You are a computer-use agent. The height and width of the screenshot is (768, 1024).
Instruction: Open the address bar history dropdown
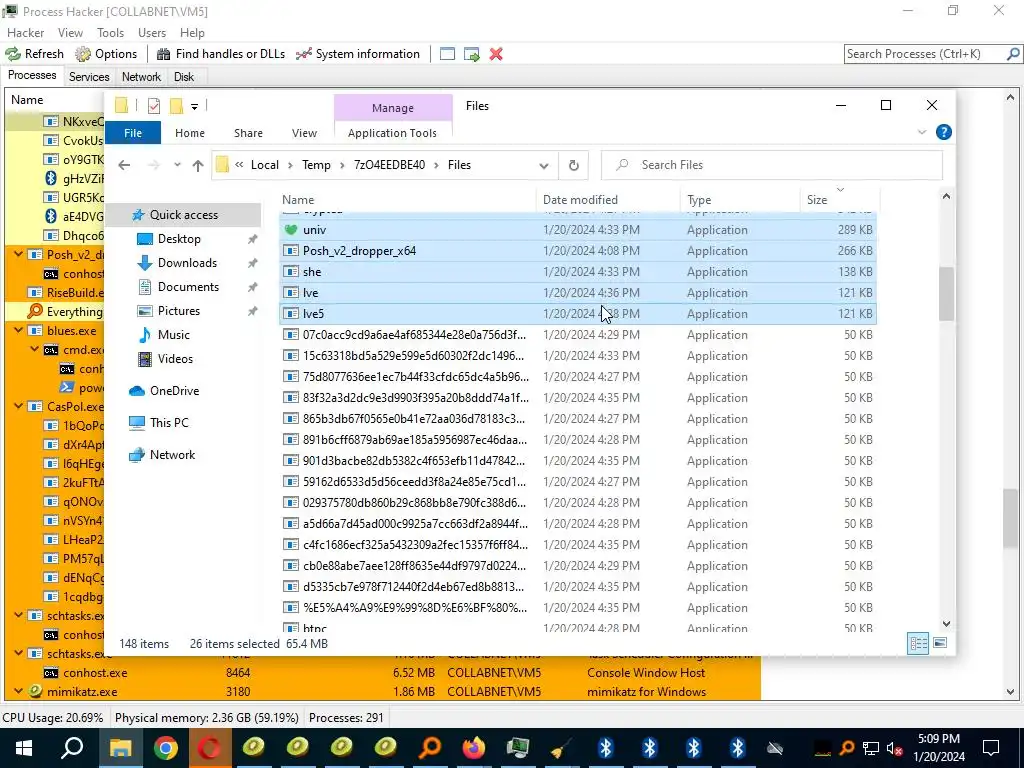click(x=543, y=165)
